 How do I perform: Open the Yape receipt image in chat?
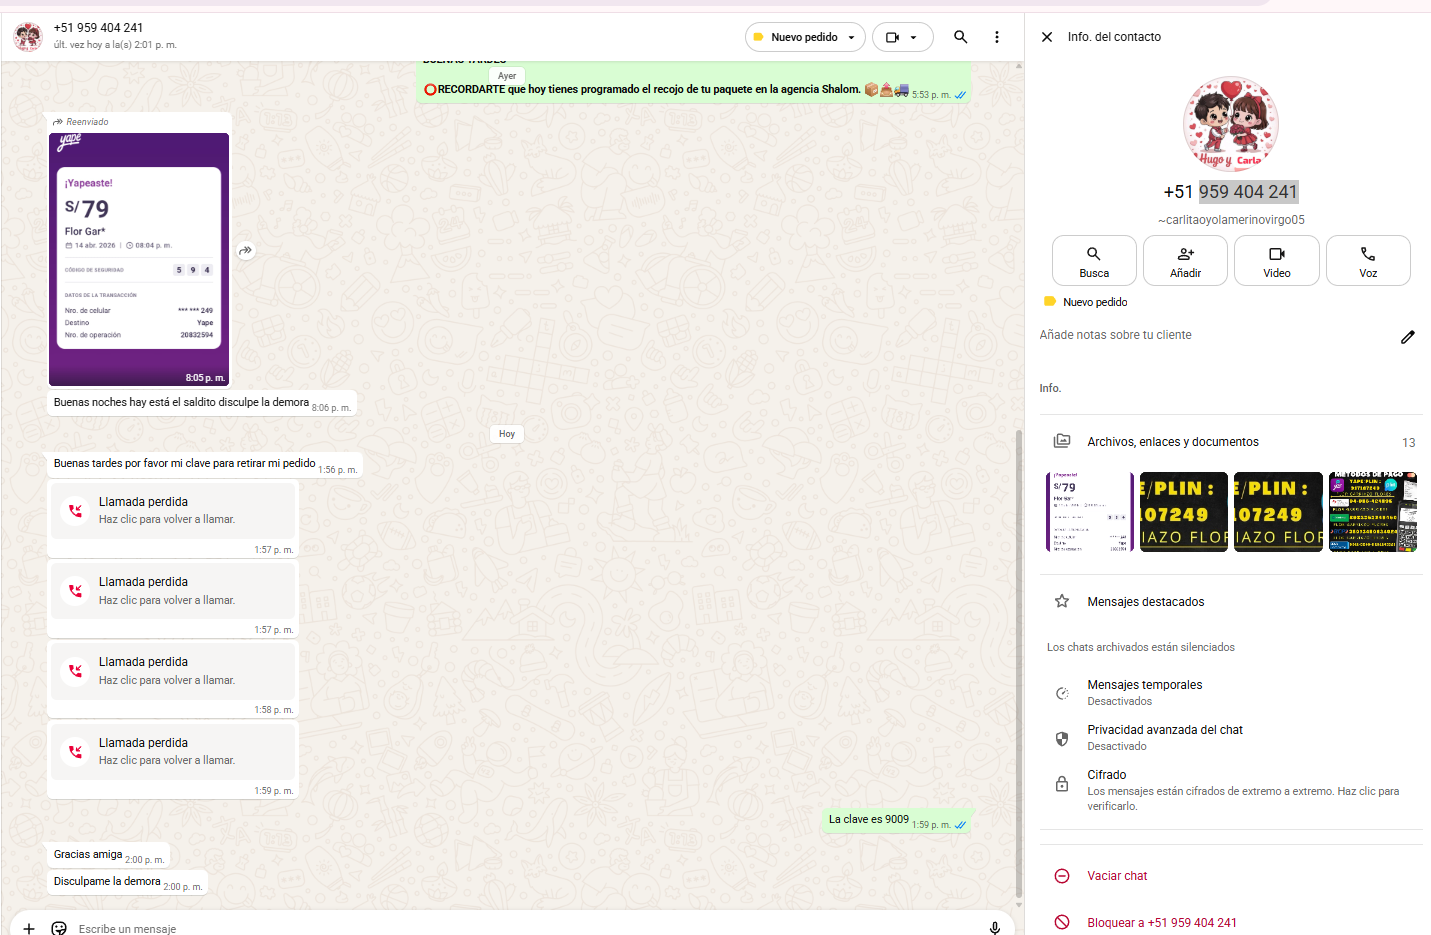[139, 258]
